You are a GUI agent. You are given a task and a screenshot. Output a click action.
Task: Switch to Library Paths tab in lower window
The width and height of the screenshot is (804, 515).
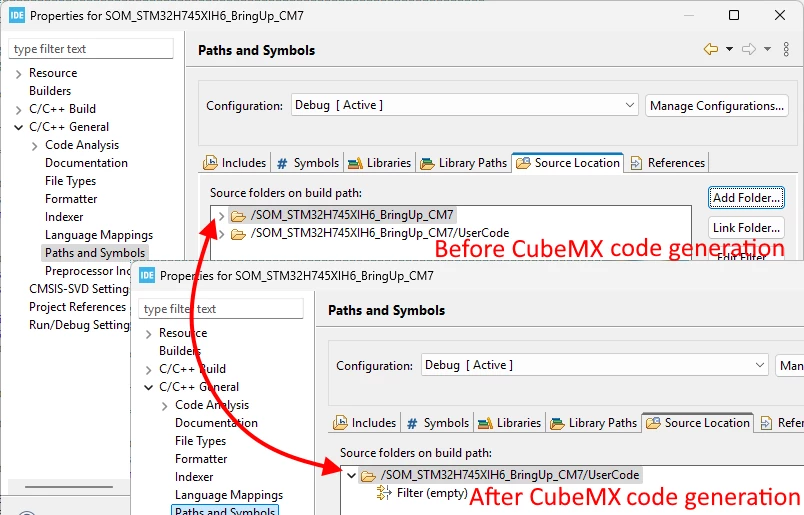(593, 423)
